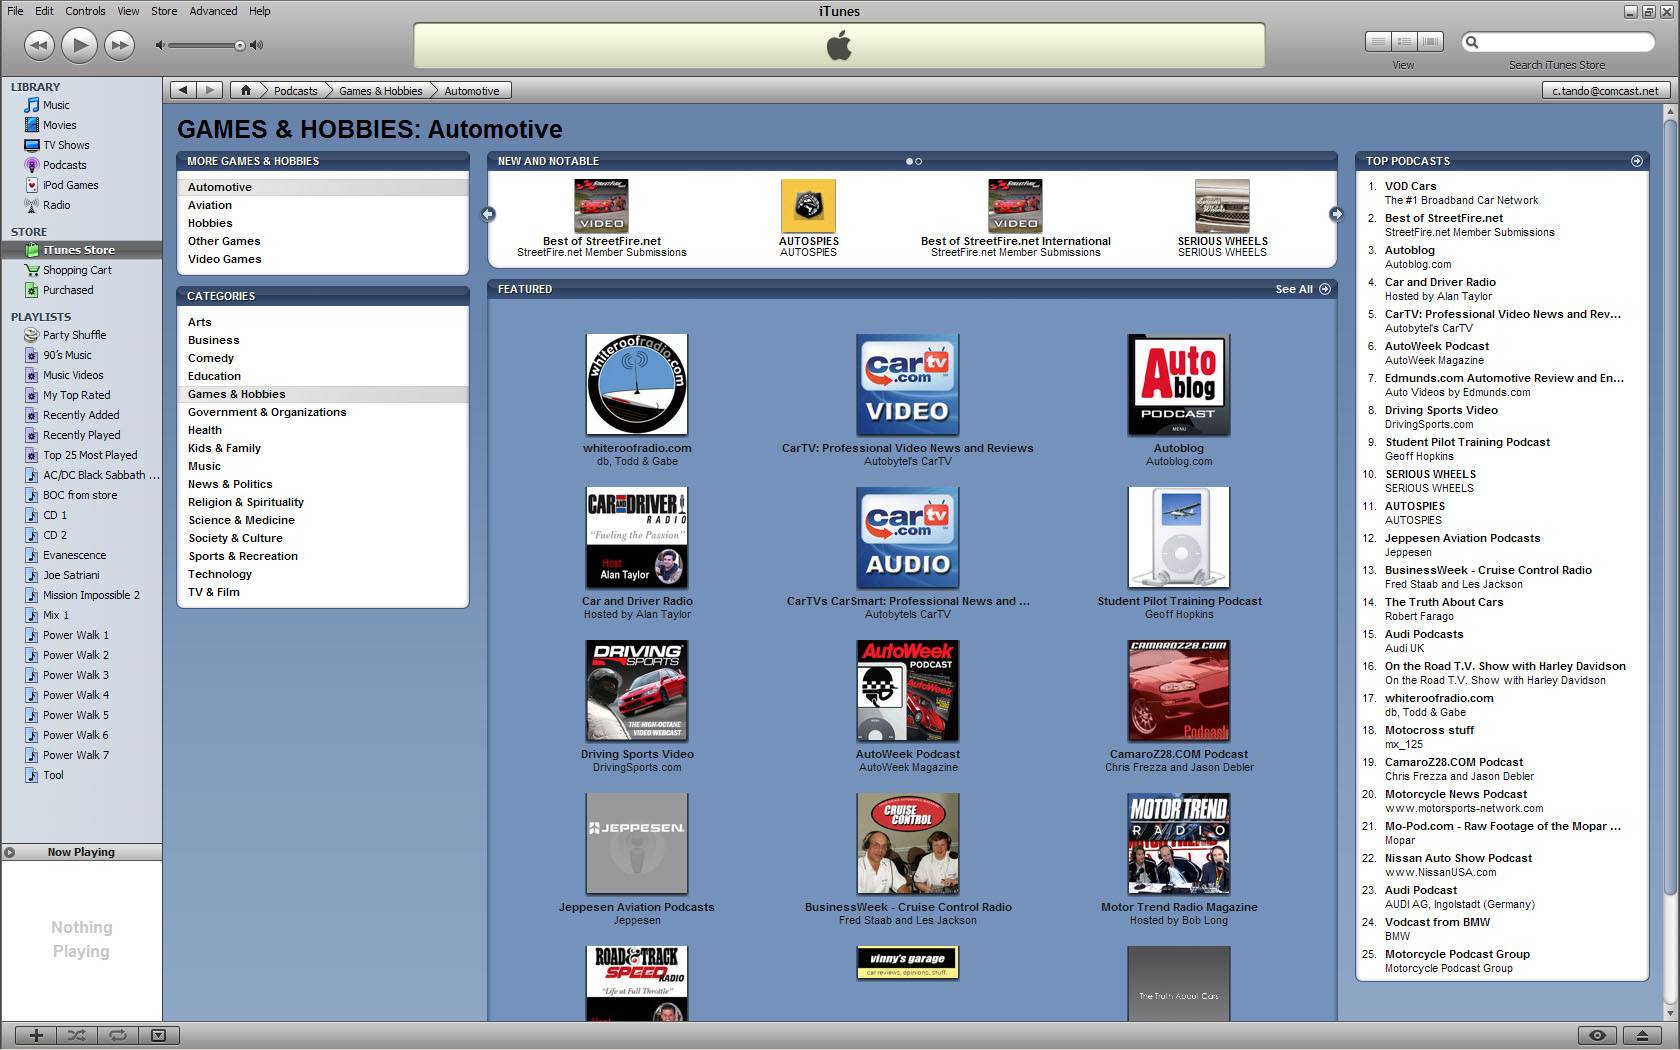
Task: Click the Play button in playback controls
Action: tap(79, 45)
